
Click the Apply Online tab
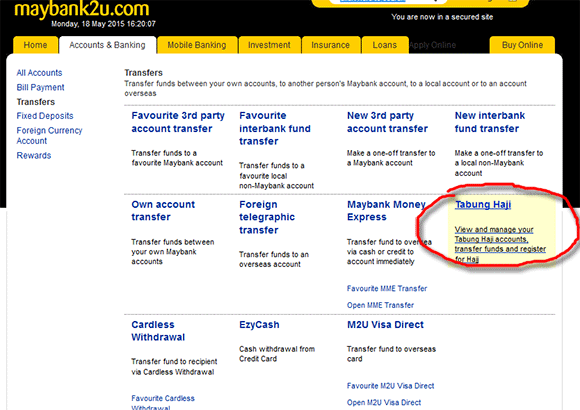click(x=432, y=45)
